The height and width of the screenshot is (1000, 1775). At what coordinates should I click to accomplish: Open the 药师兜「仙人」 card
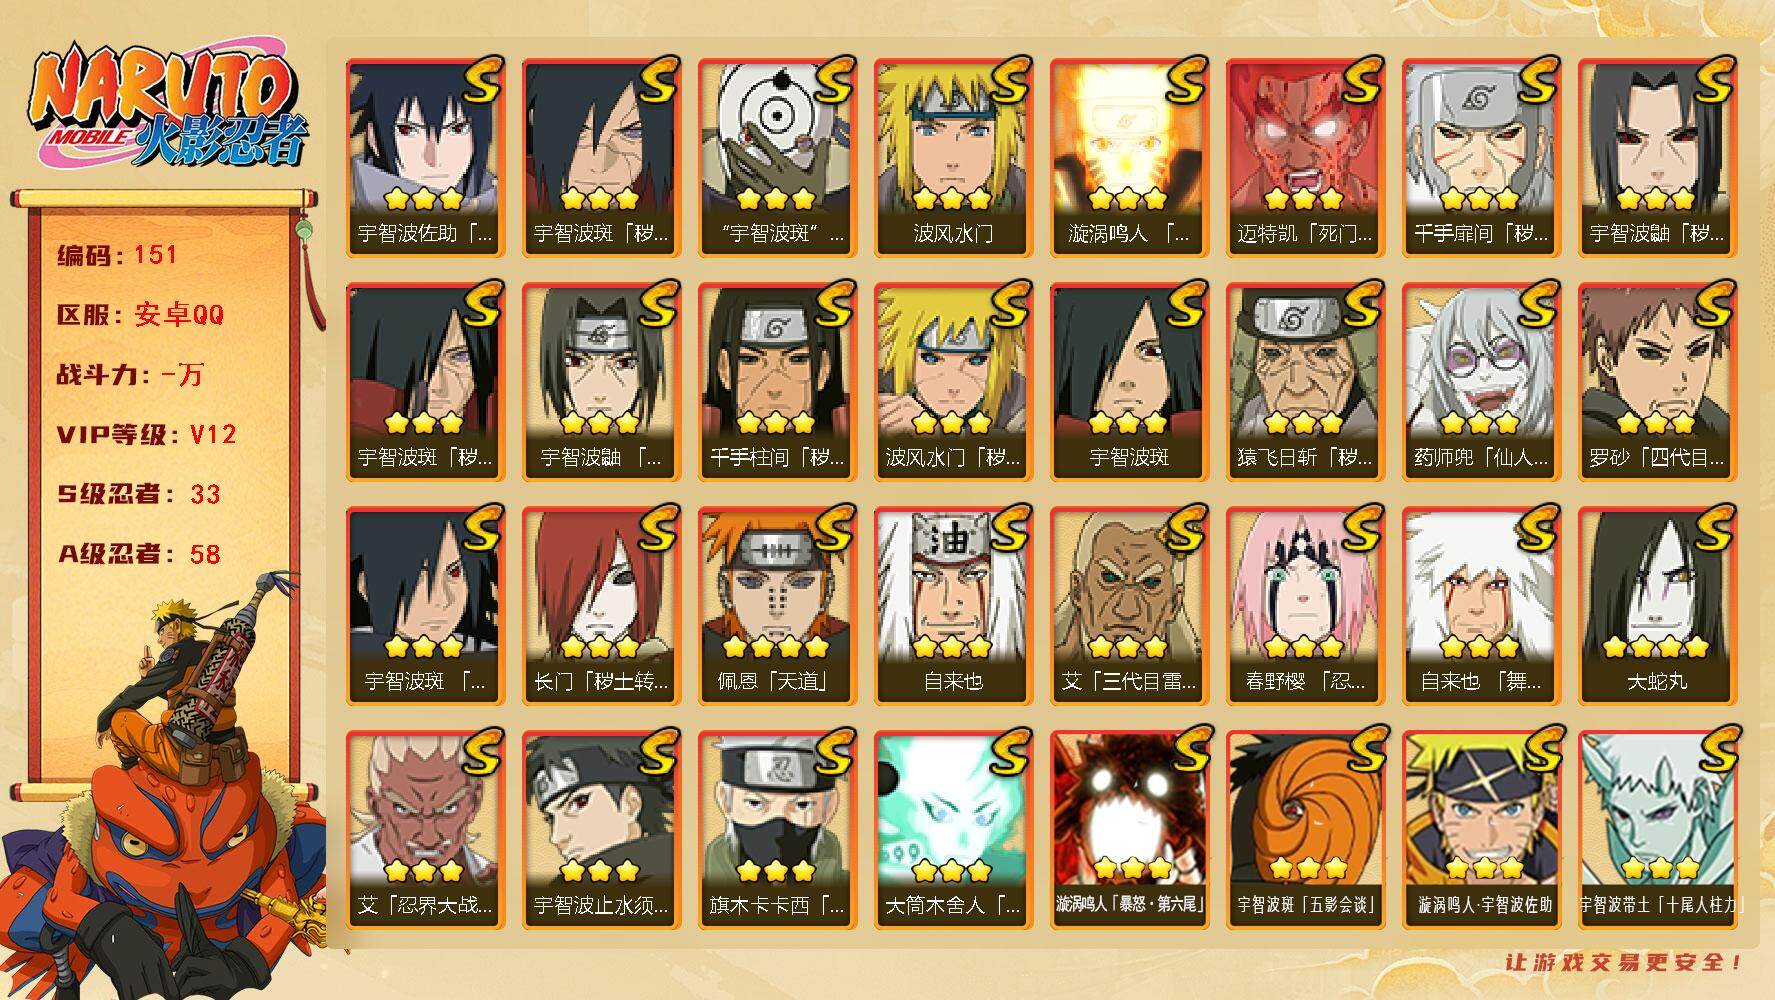[1481, 382]
